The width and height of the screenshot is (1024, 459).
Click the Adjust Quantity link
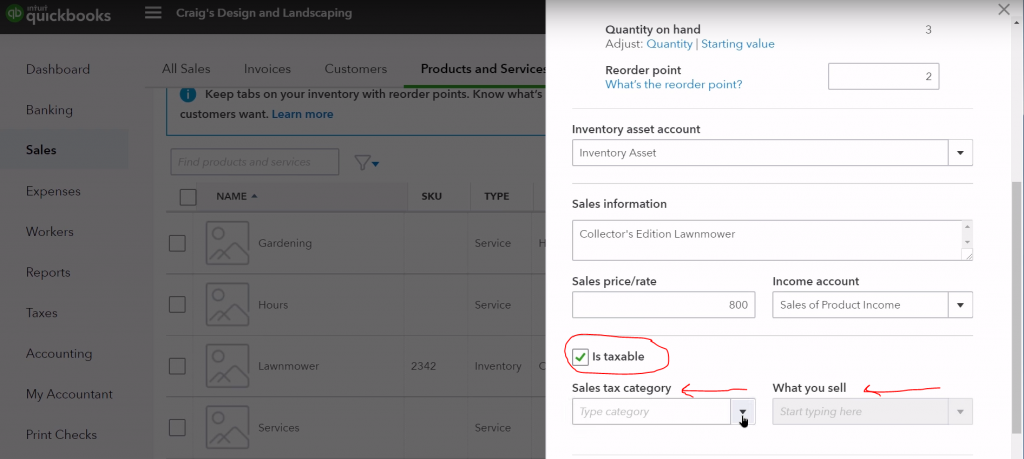tap(669, 44)
